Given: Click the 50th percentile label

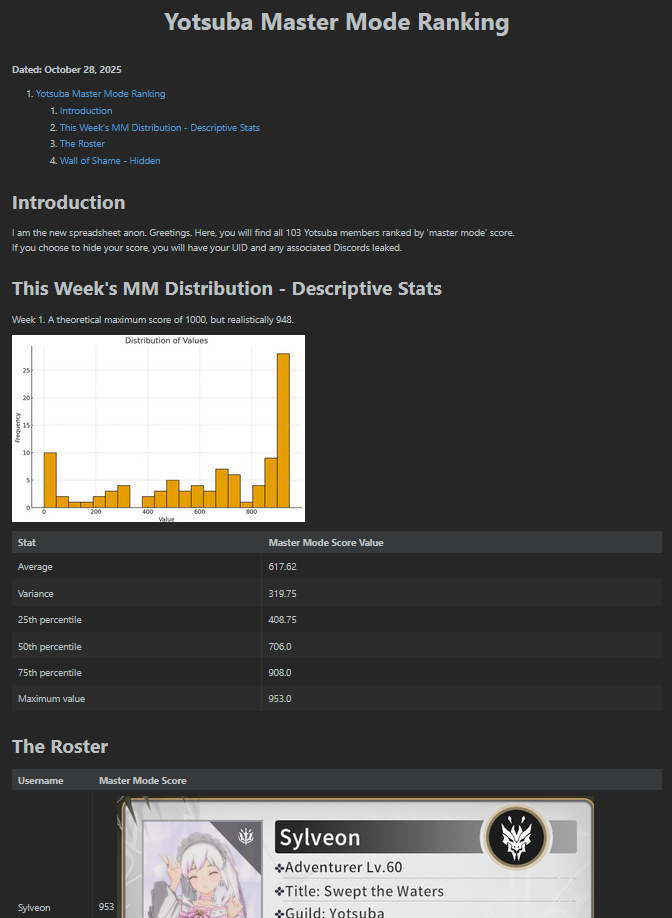Looking at the screenshot, I should 50,646.
